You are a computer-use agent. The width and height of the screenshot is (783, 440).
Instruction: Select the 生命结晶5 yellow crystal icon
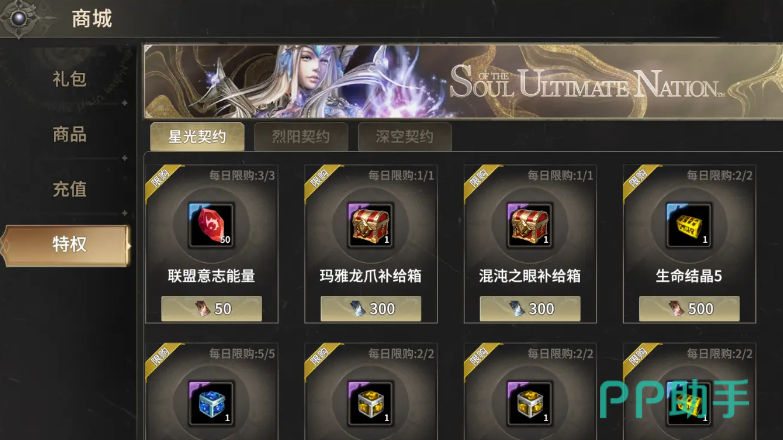pos(689,225)
